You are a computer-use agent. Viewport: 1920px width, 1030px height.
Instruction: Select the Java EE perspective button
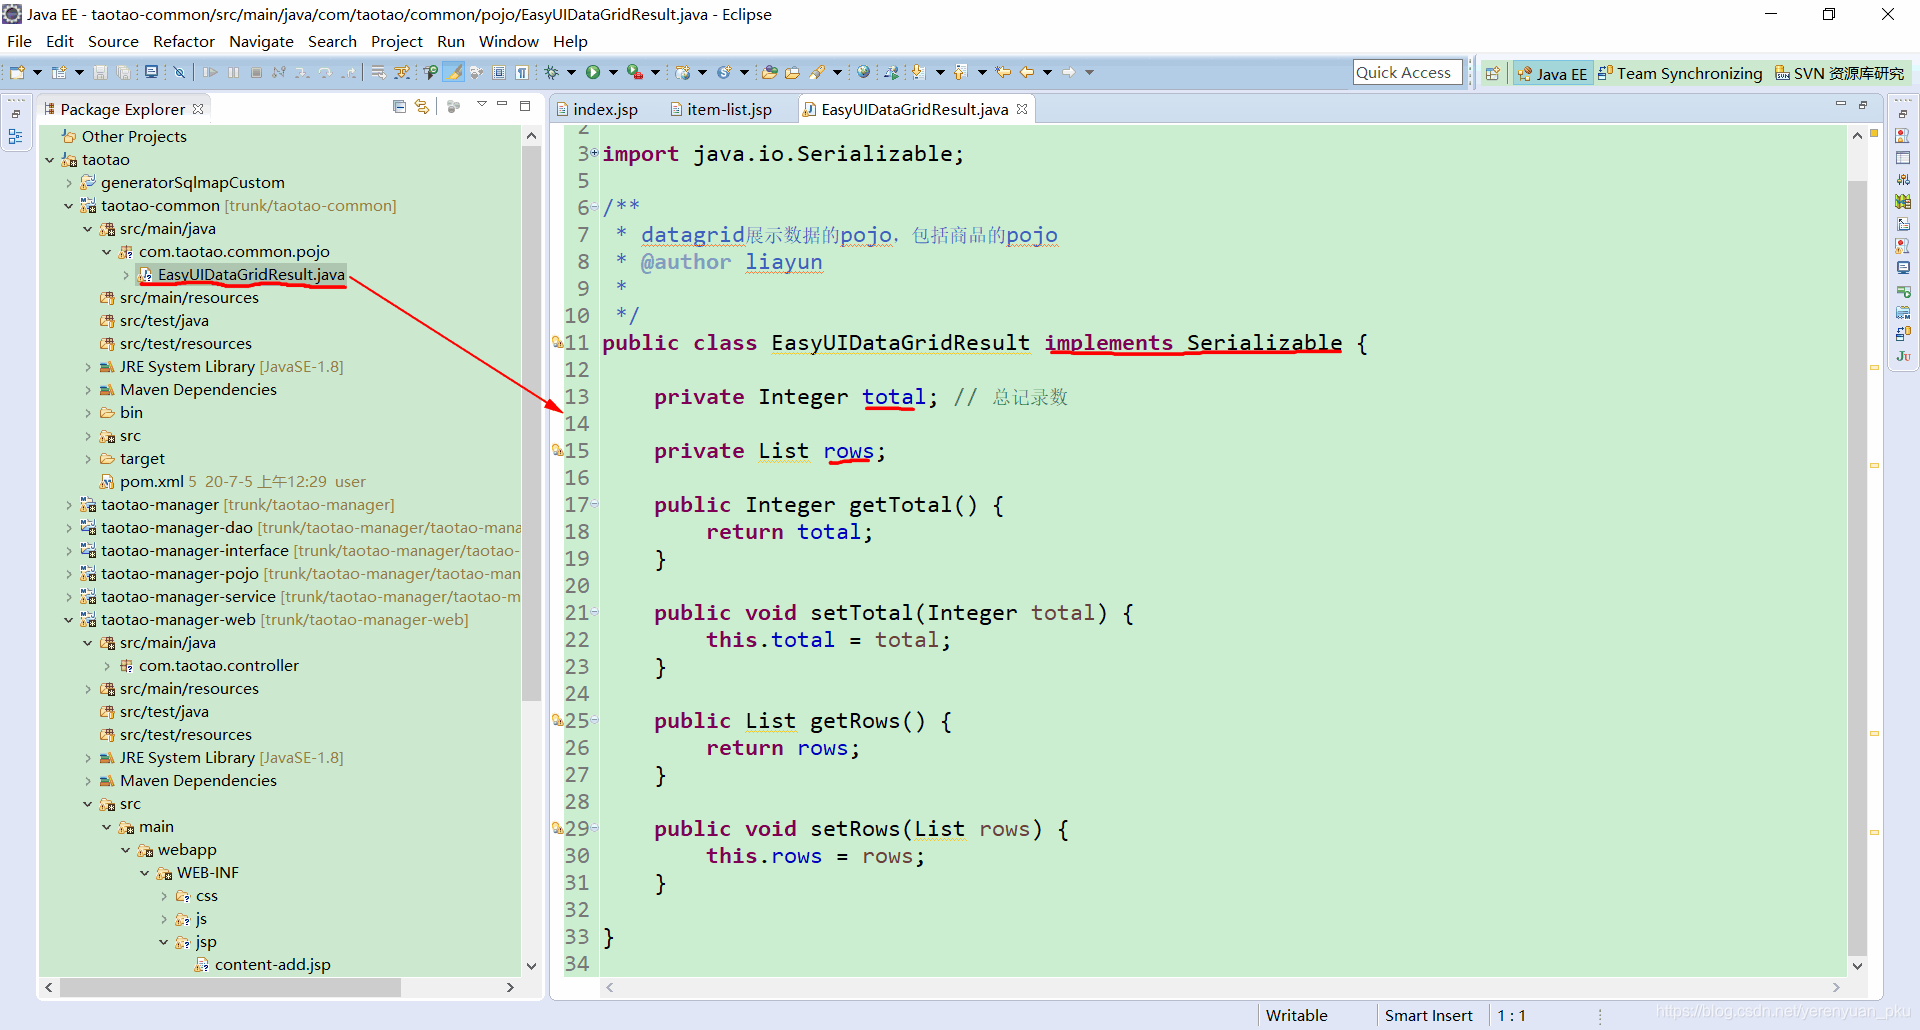[1552, 73]
